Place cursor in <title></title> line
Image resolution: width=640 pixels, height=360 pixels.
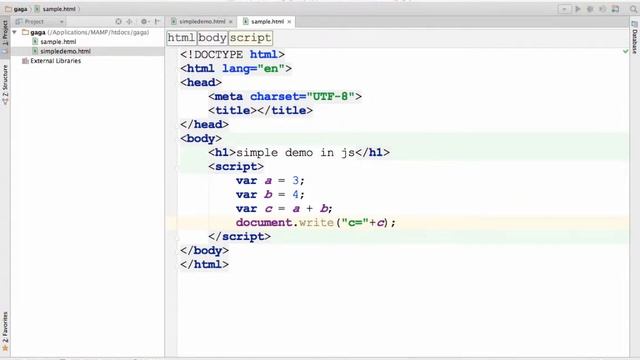tap(260, 111)
